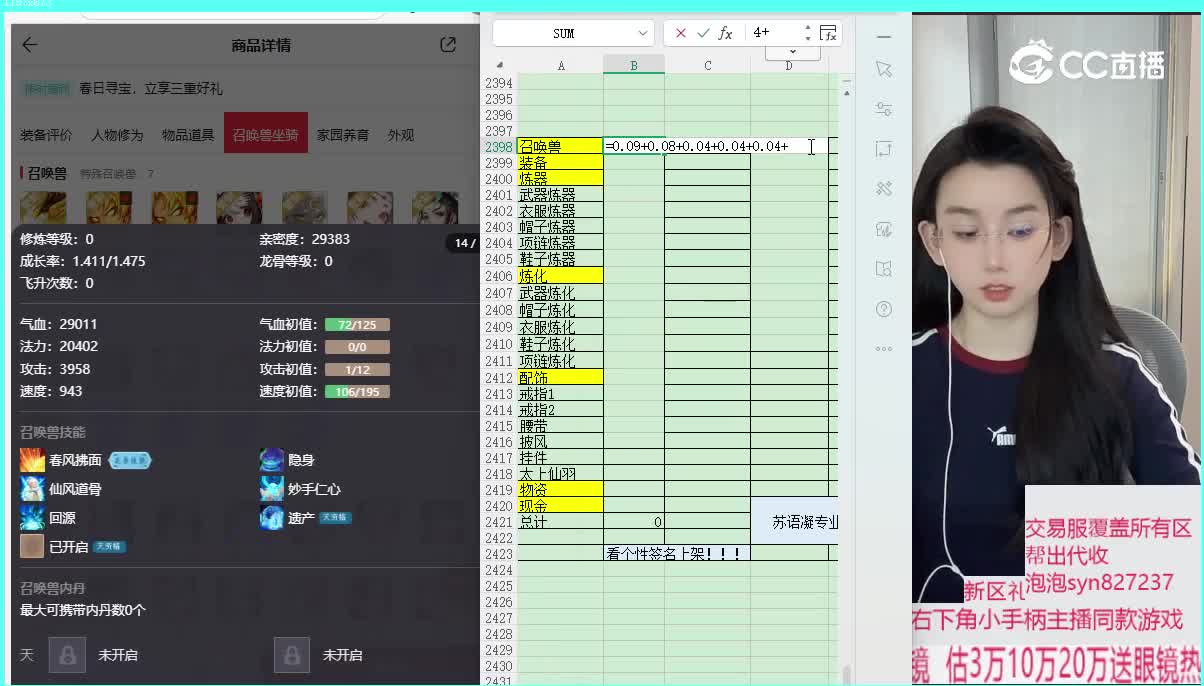
Task: Click the second locked 未开启 inner pill slot
Action: click(x=292, y=655)
